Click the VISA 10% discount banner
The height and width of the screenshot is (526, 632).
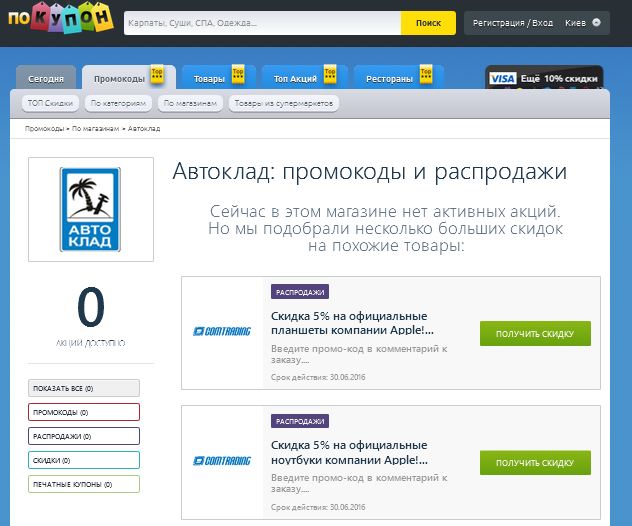pos(545,79)
